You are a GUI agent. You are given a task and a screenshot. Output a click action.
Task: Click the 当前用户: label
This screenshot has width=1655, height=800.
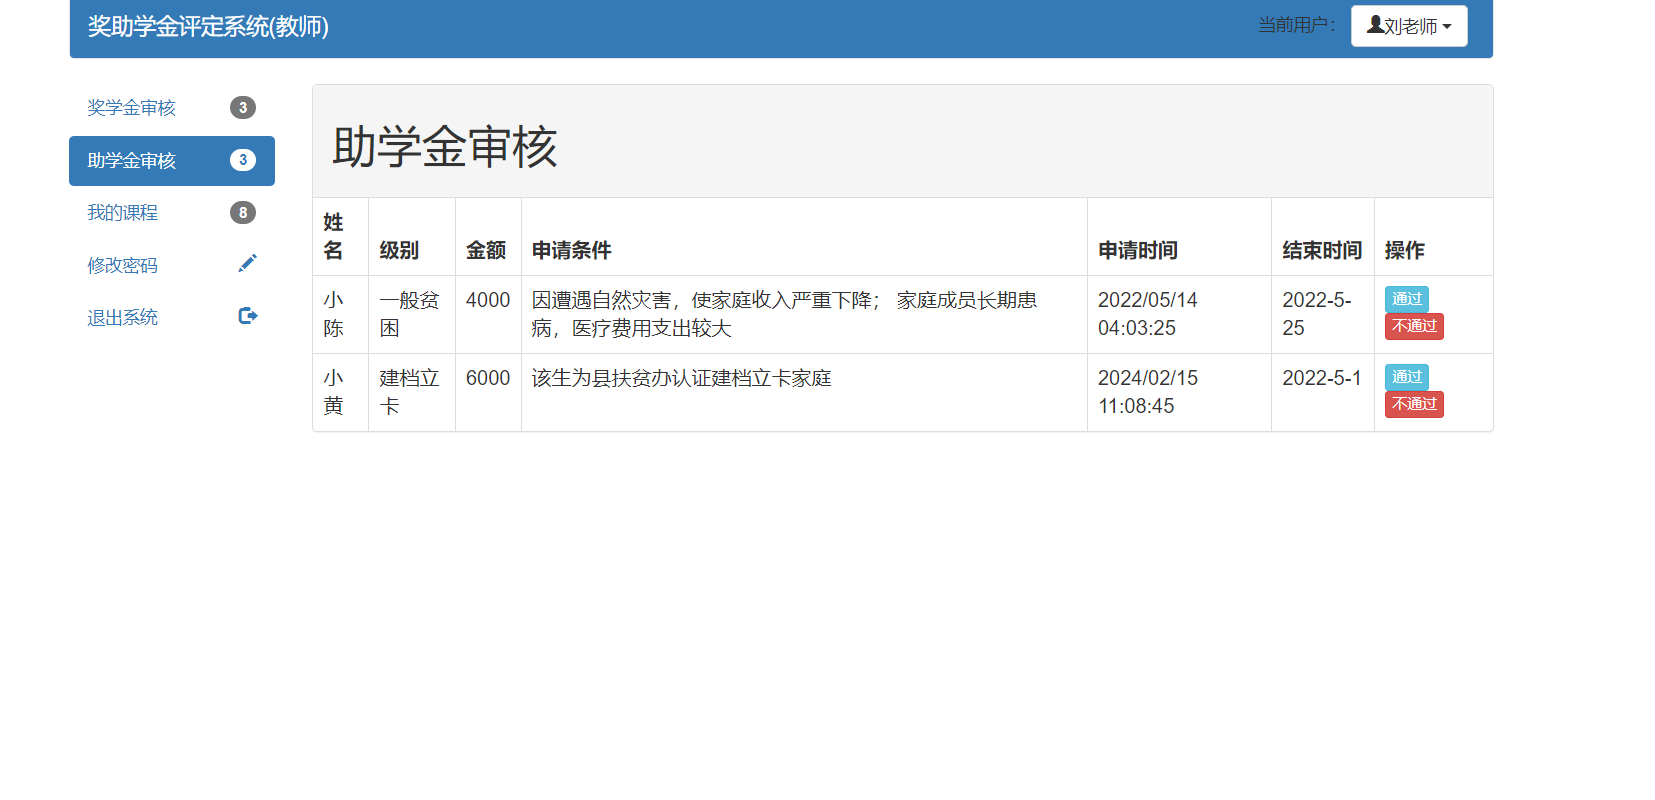1296,25
